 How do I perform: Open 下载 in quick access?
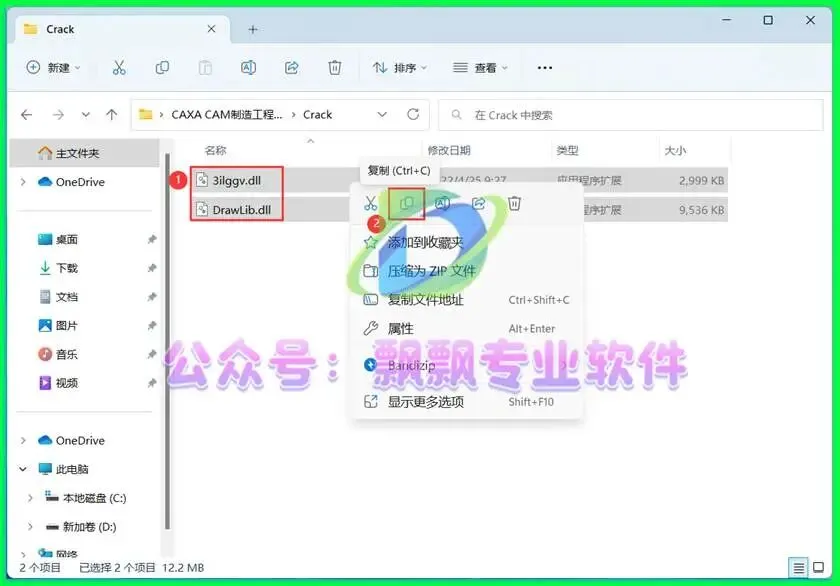pyautogui.click(x=67, y=268)
